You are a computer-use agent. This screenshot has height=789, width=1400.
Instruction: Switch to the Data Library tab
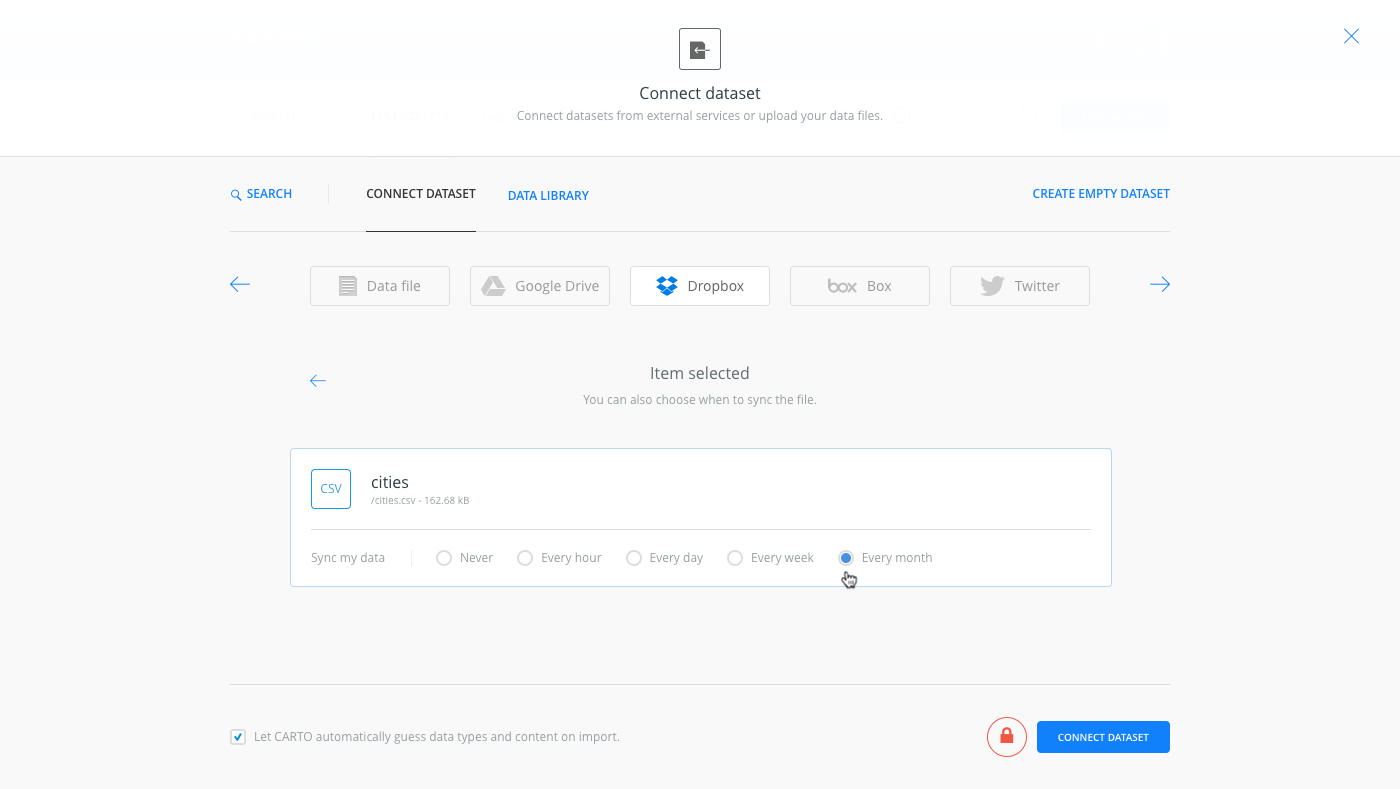click(548, 196)
